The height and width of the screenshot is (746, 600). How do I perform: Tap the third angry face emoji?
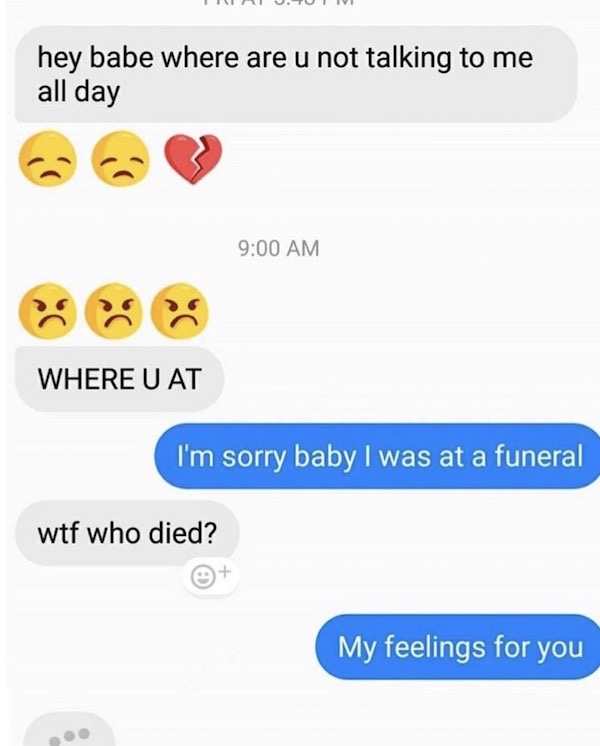click(179, 311)
